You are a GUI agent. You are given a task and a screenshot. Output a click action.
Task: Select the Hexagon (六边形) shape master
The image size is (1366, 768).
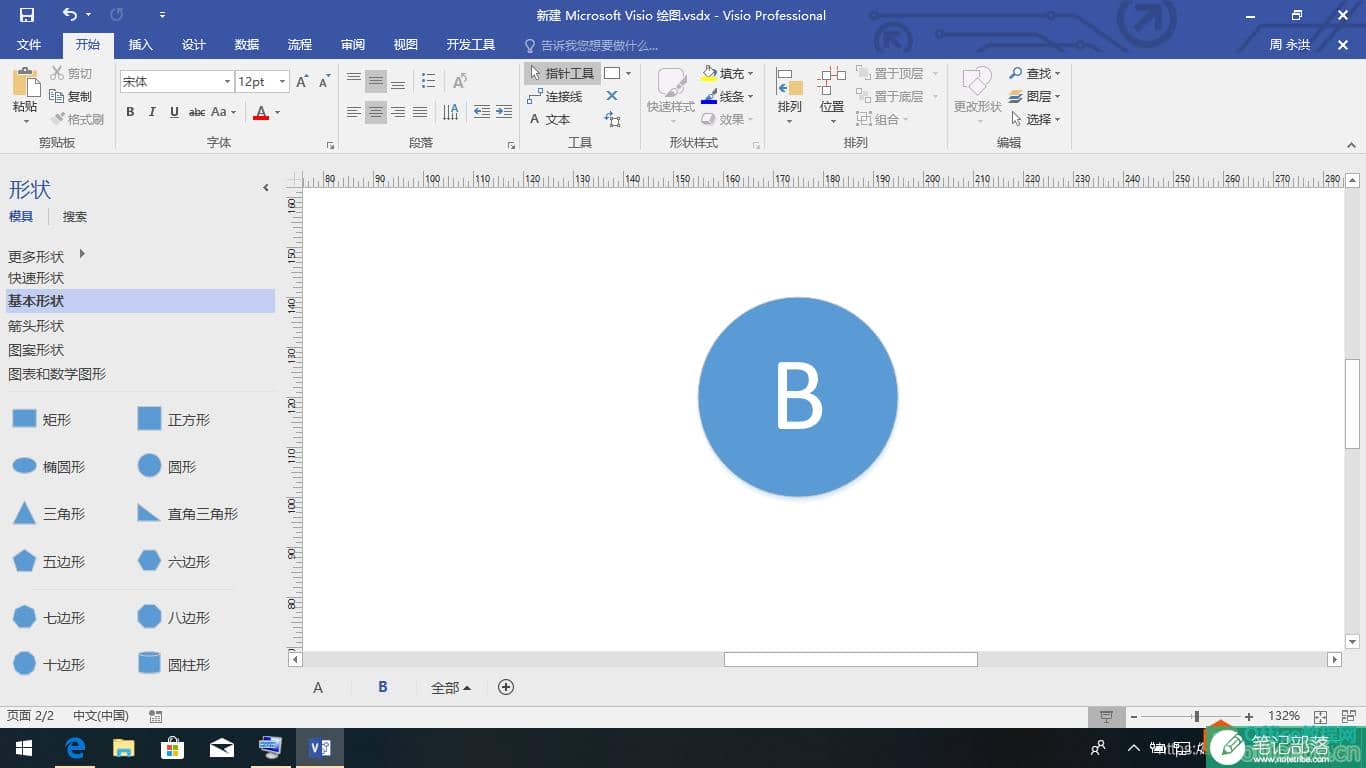click(x=174, y=561)
